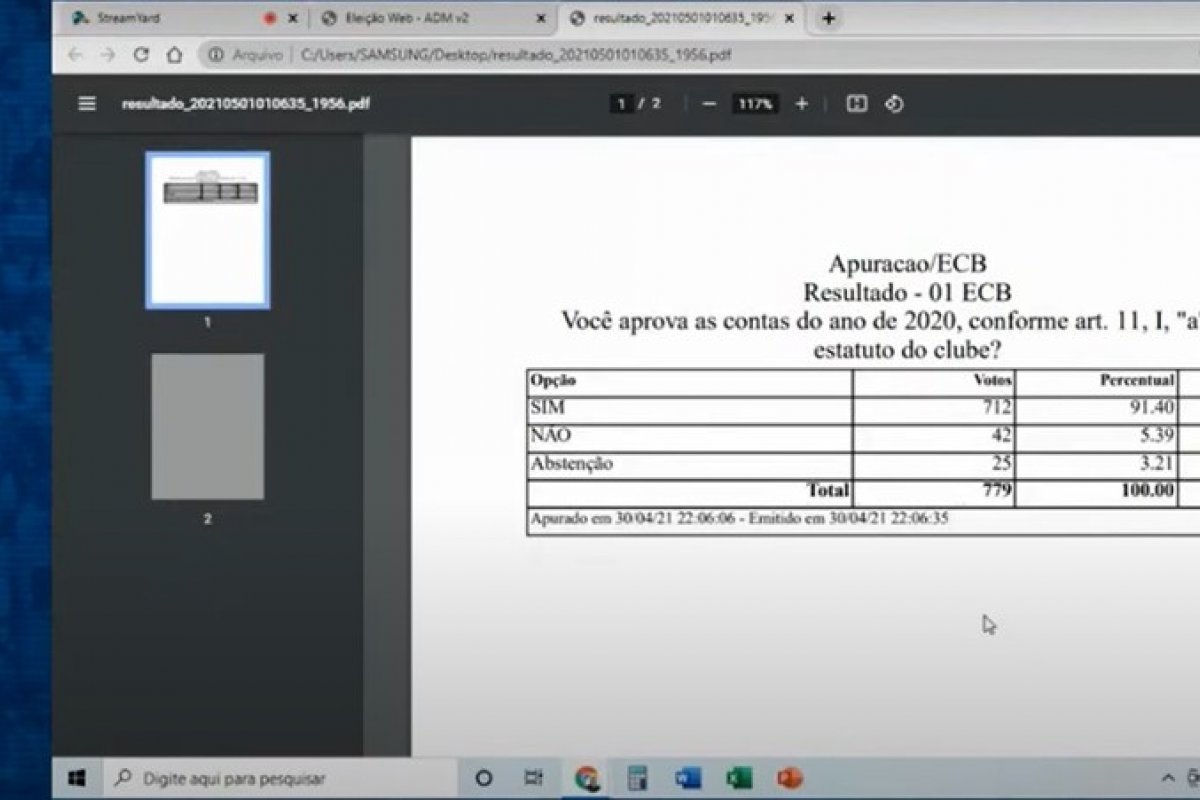Open a new browser tab
Viewport: 1200px width, 800px height.
click(x=828, y=18)
